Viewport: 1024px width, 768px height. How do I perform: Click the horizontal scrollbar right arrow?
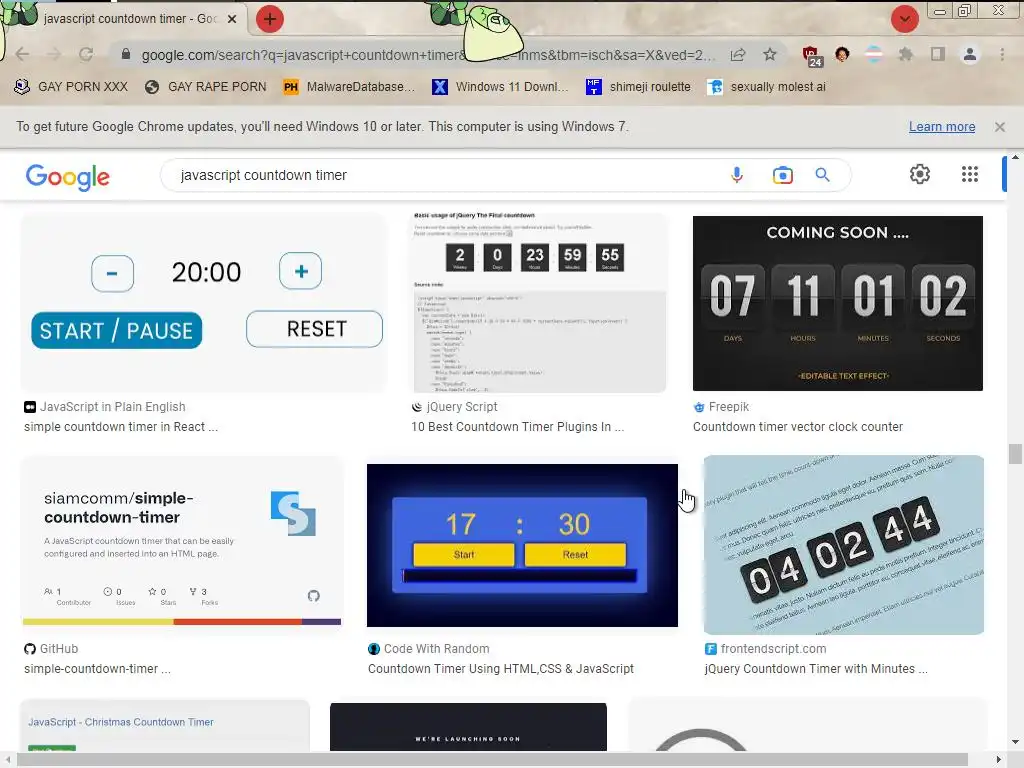click(999, 760)
